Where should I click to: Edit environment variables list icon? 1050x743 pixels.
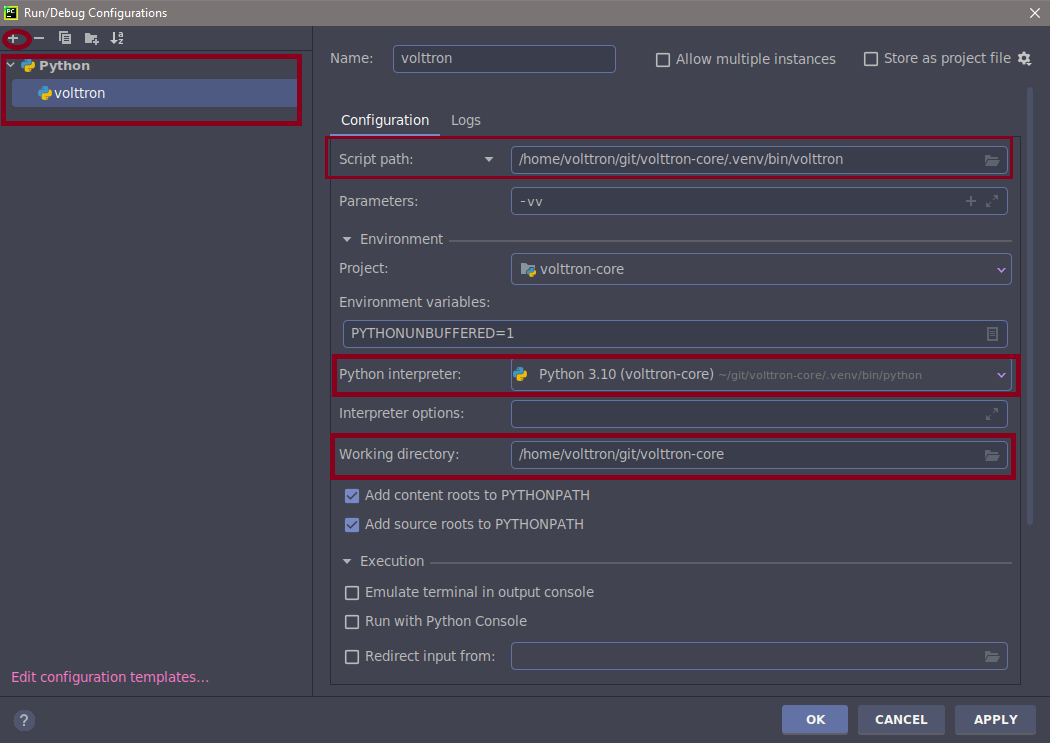tap(992, 333)
